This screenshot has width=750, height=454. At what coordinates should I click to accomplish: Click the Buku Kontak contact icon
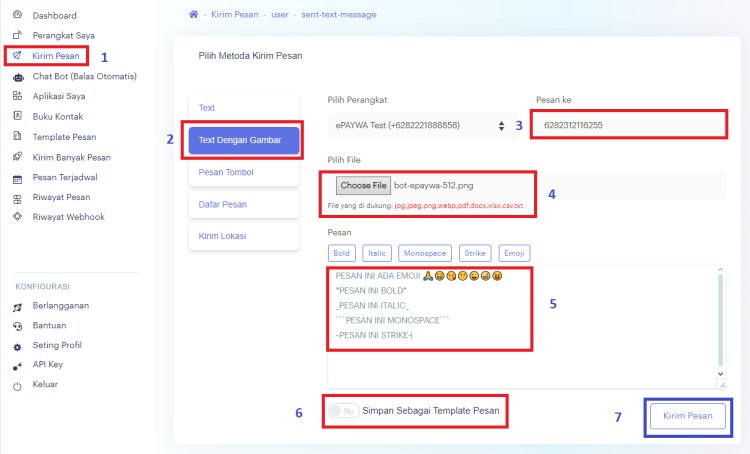click(18, 116)
